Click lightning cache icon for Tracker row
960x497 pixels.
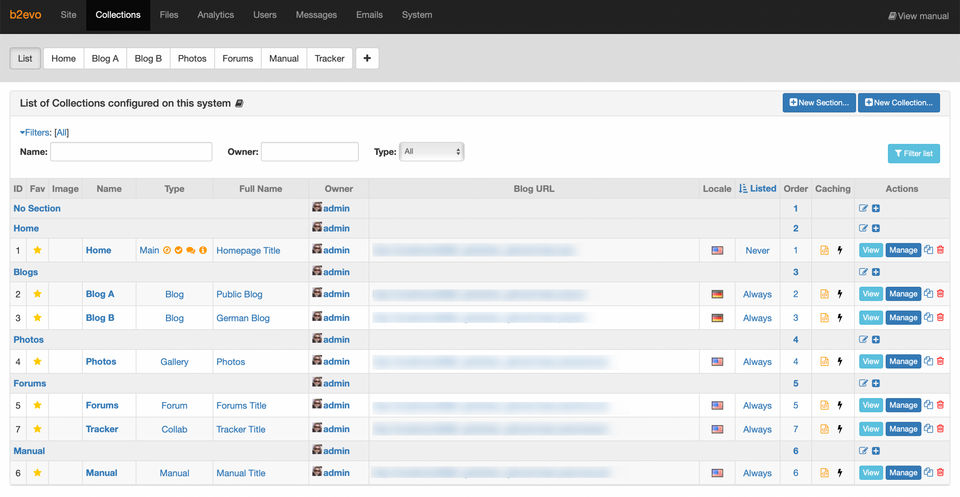tap(840, 429)
